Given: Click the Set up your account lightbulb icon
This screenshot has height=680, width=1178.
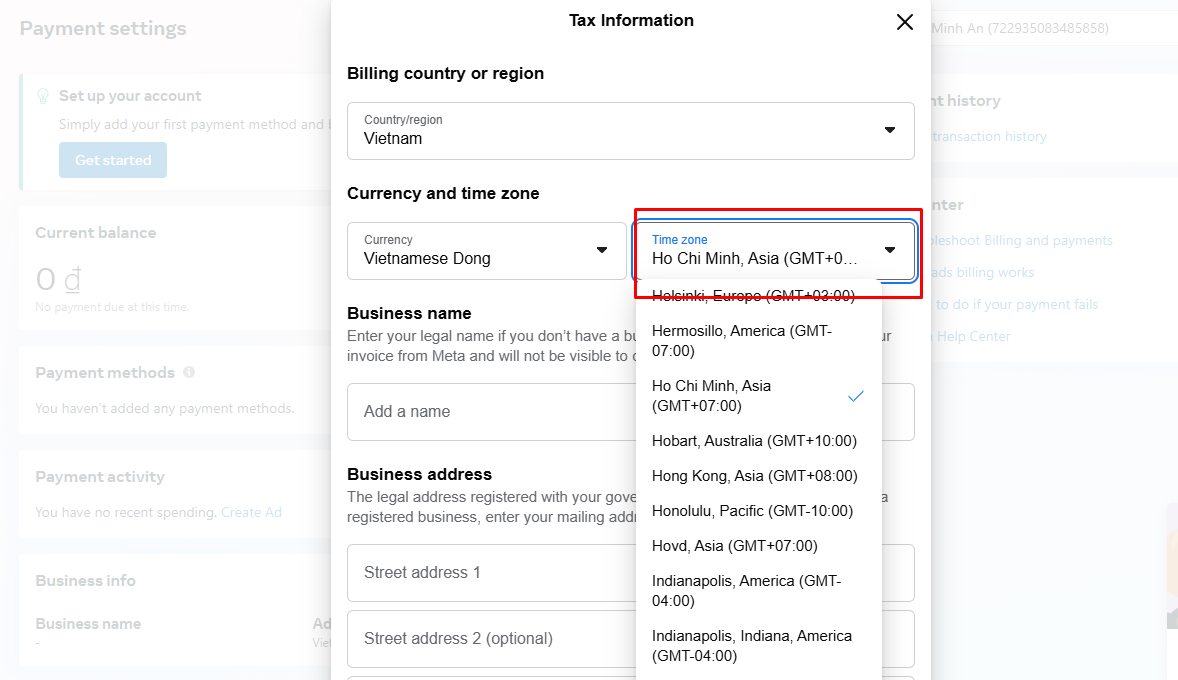Looking at the screenshot, I should coord(43,96).
